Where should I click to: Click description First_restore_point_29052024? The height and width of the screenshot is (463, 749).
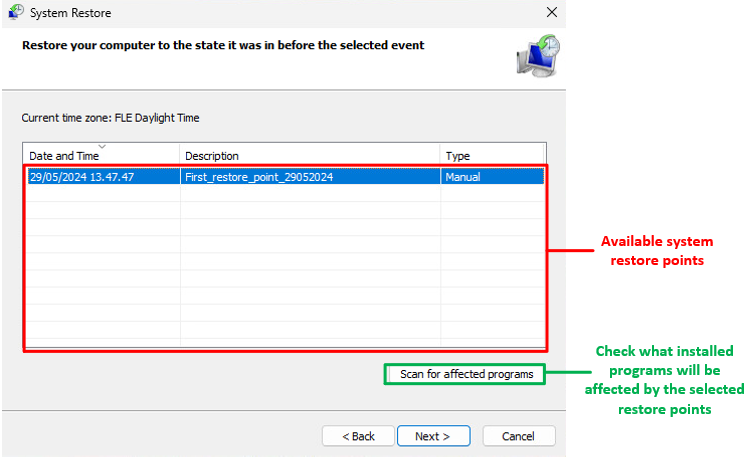[x=259, y=177]
